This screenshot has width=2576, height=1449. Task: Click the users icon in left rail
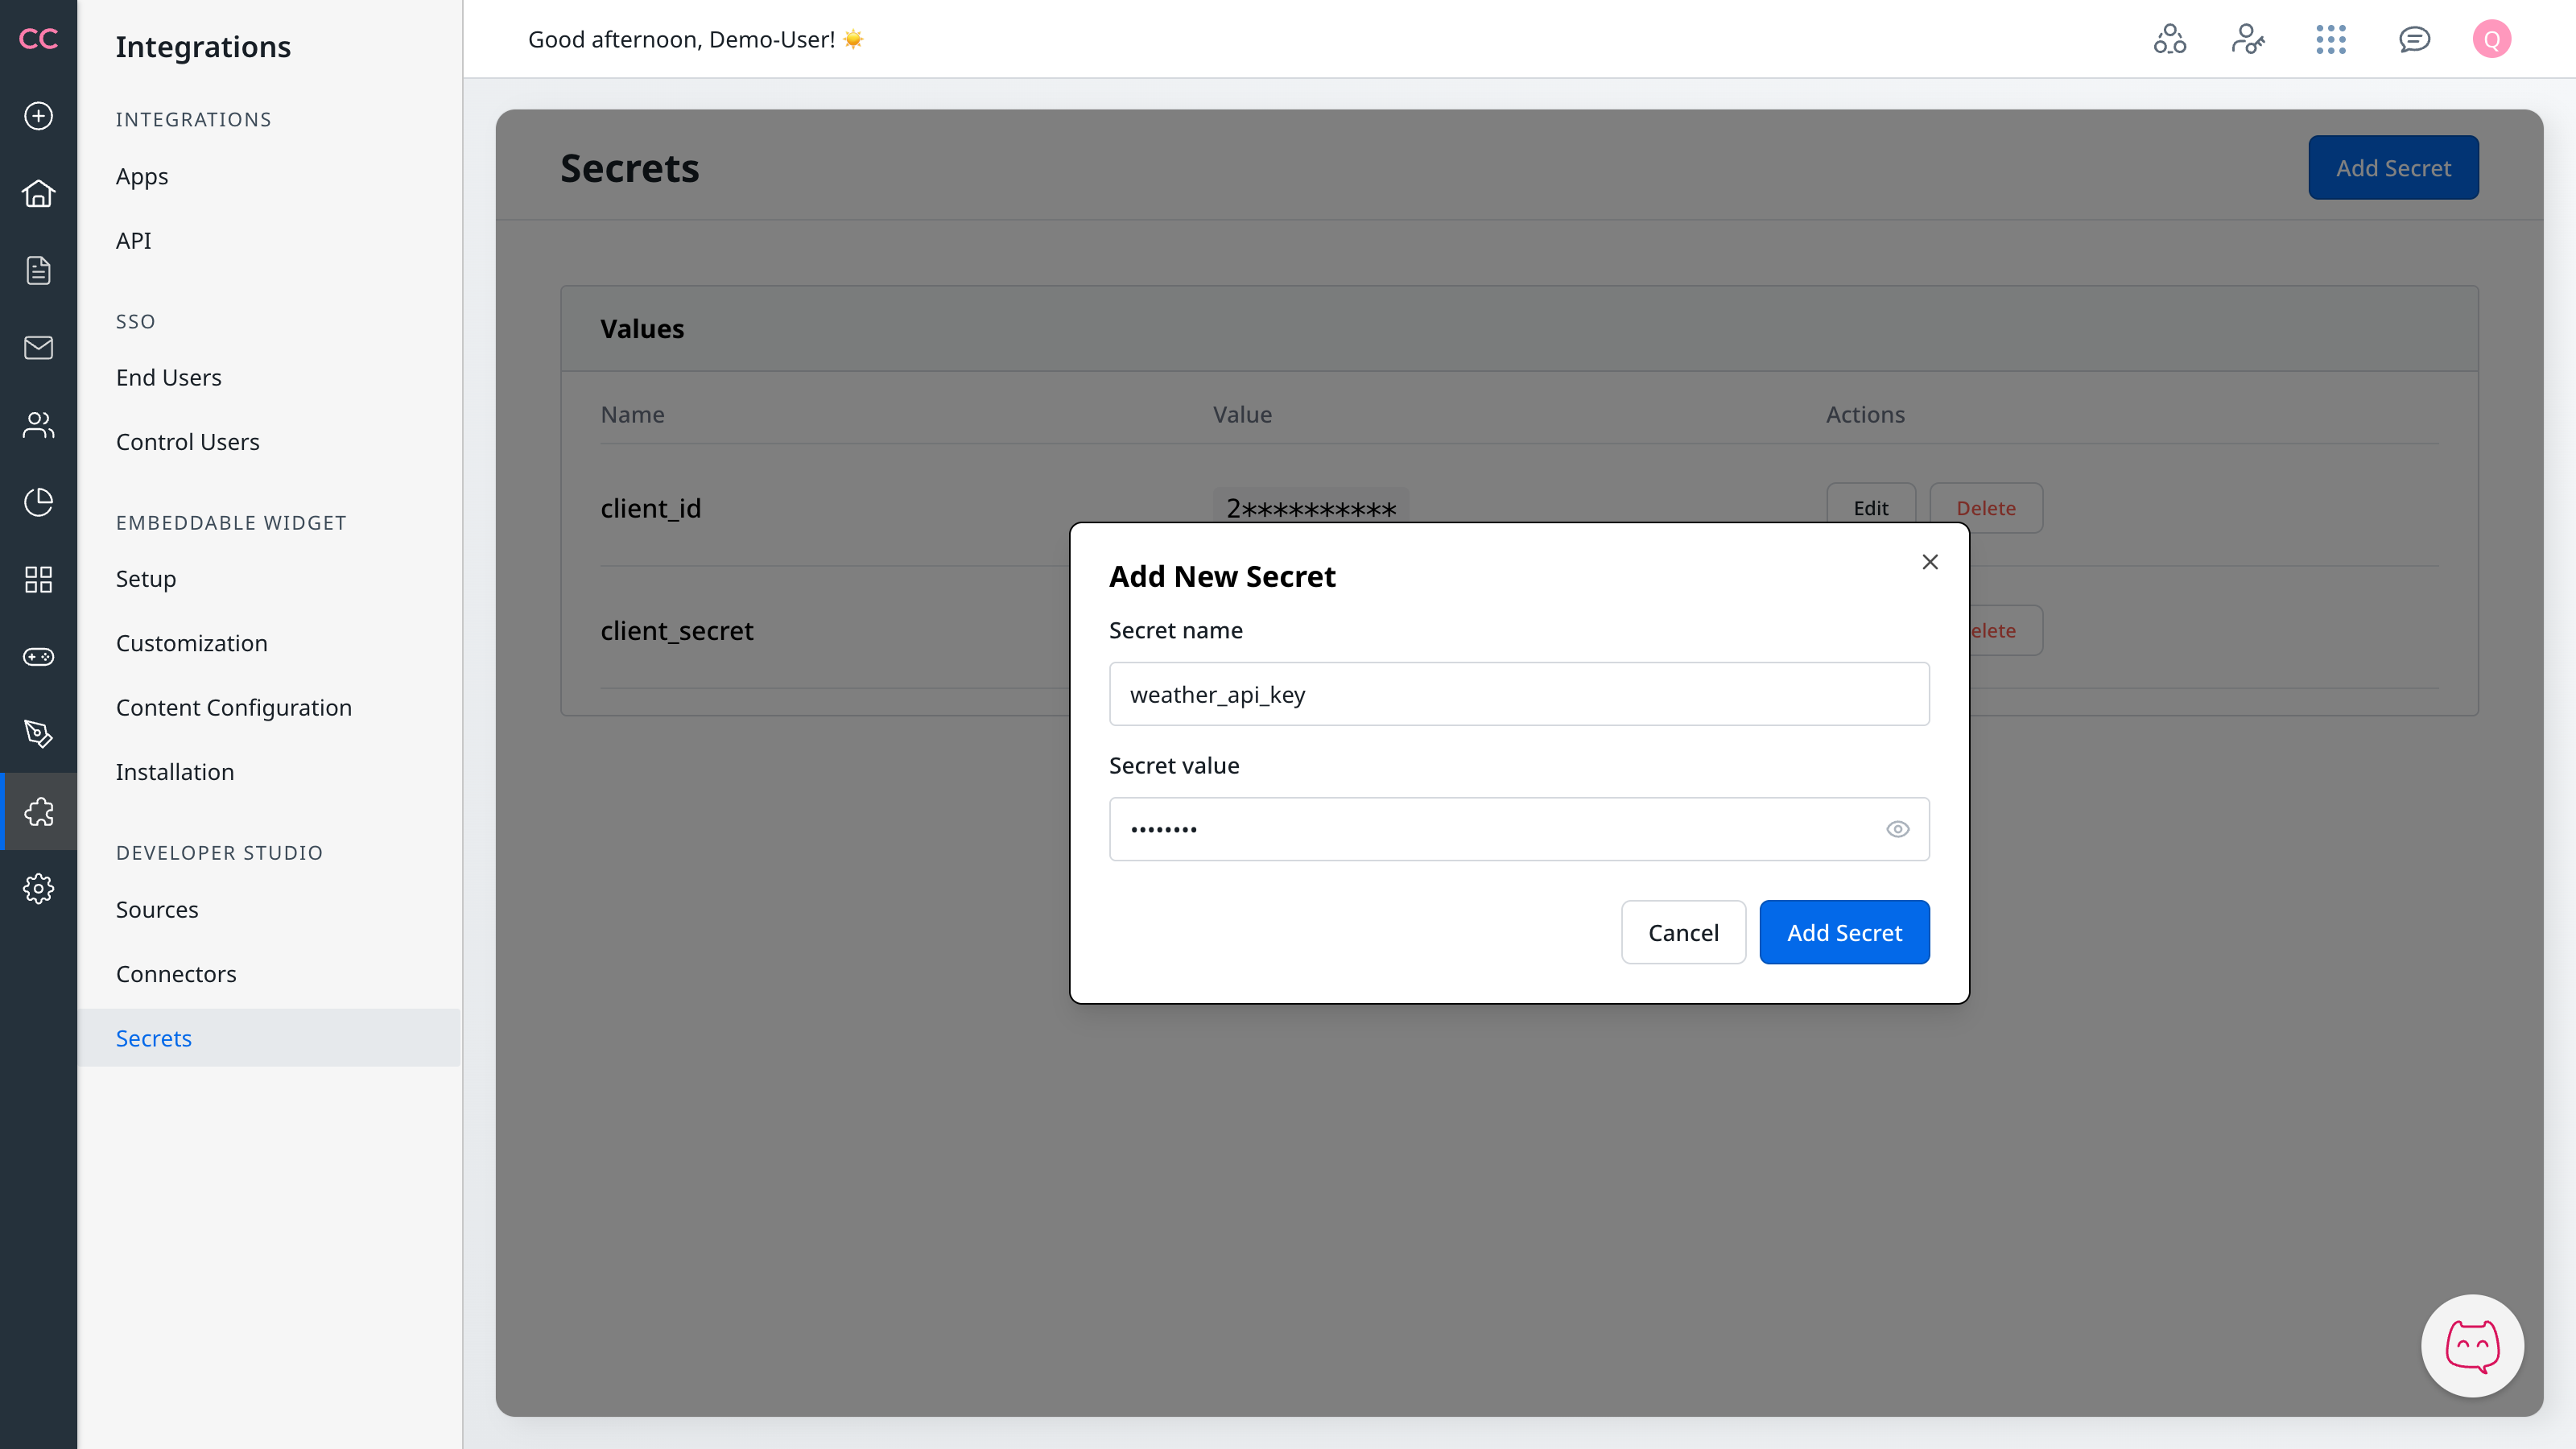[38, 425]
